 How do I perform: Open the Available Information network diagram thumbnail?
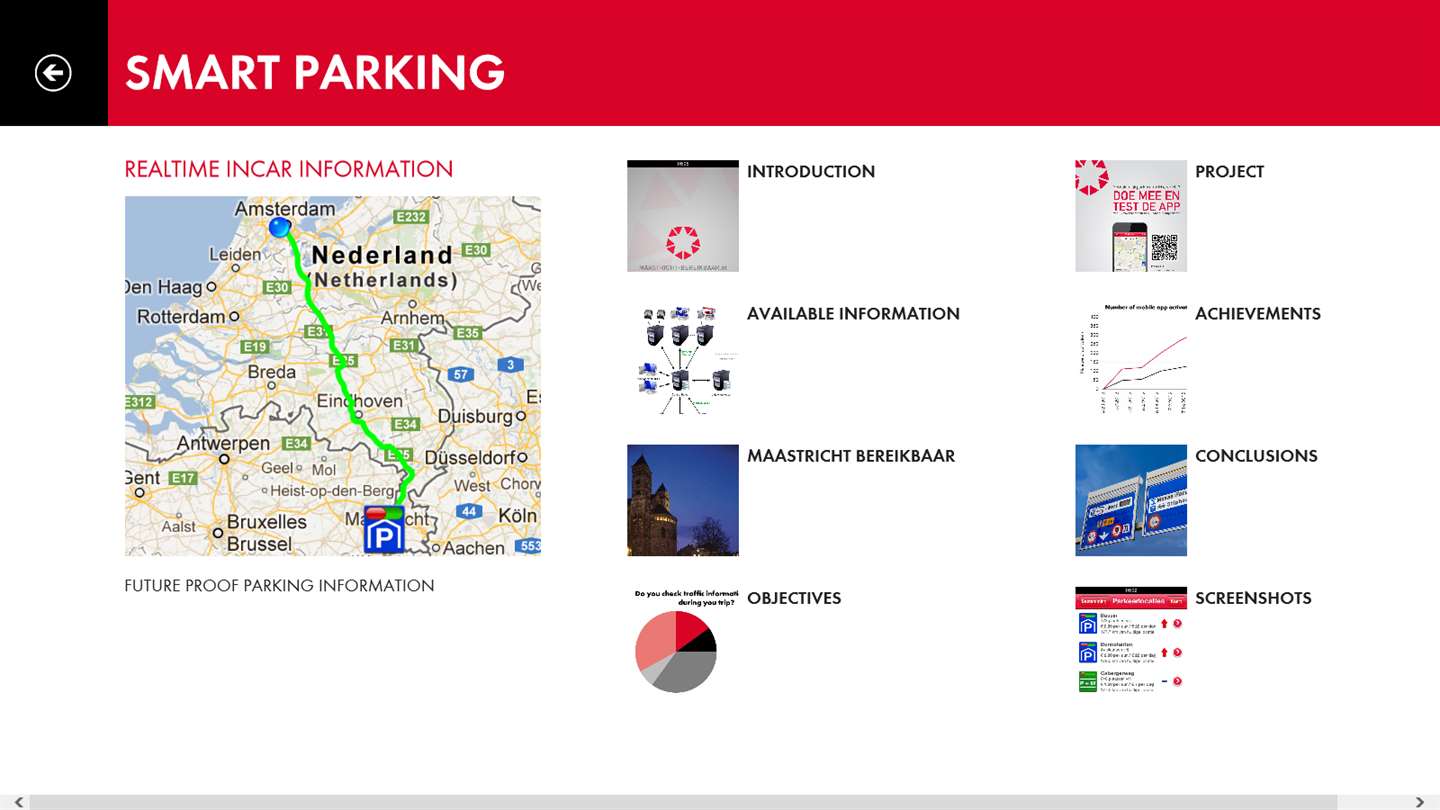pos(683,358)
